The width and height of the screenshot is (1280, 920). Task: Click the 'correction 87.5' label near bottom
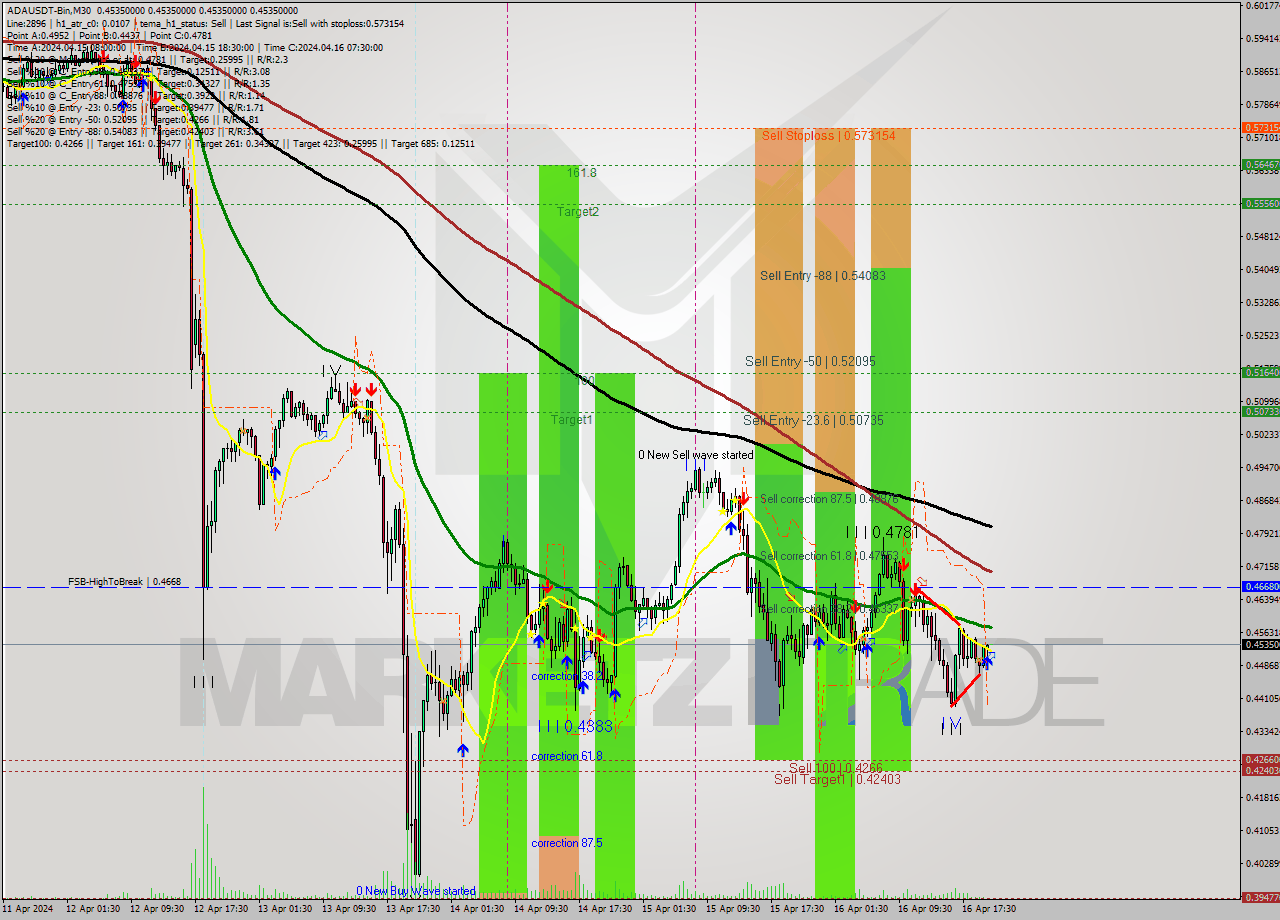(566, 843)
